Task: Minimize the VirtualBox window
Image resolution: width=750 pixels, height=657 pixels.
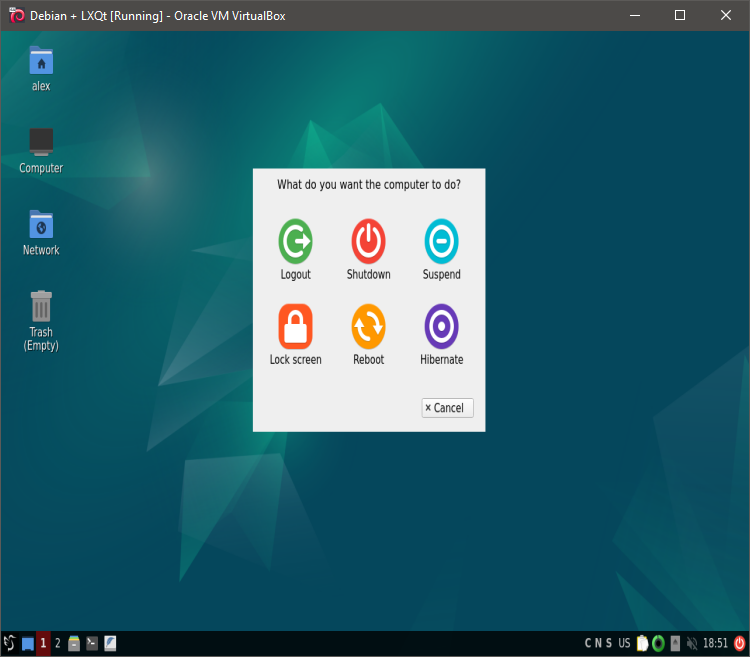Action: (635, 15)
